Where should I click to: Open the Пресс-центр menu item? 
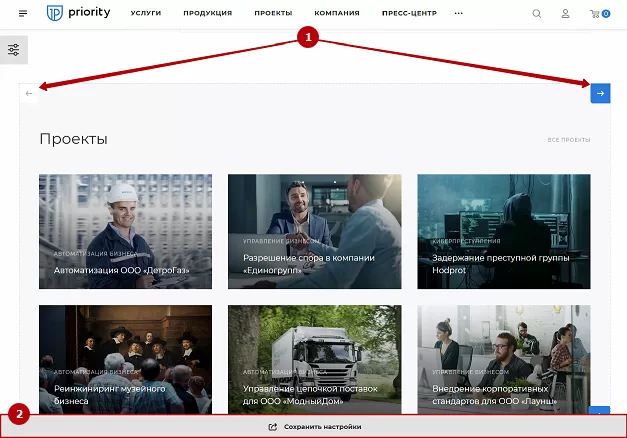[x=409, y=13]
